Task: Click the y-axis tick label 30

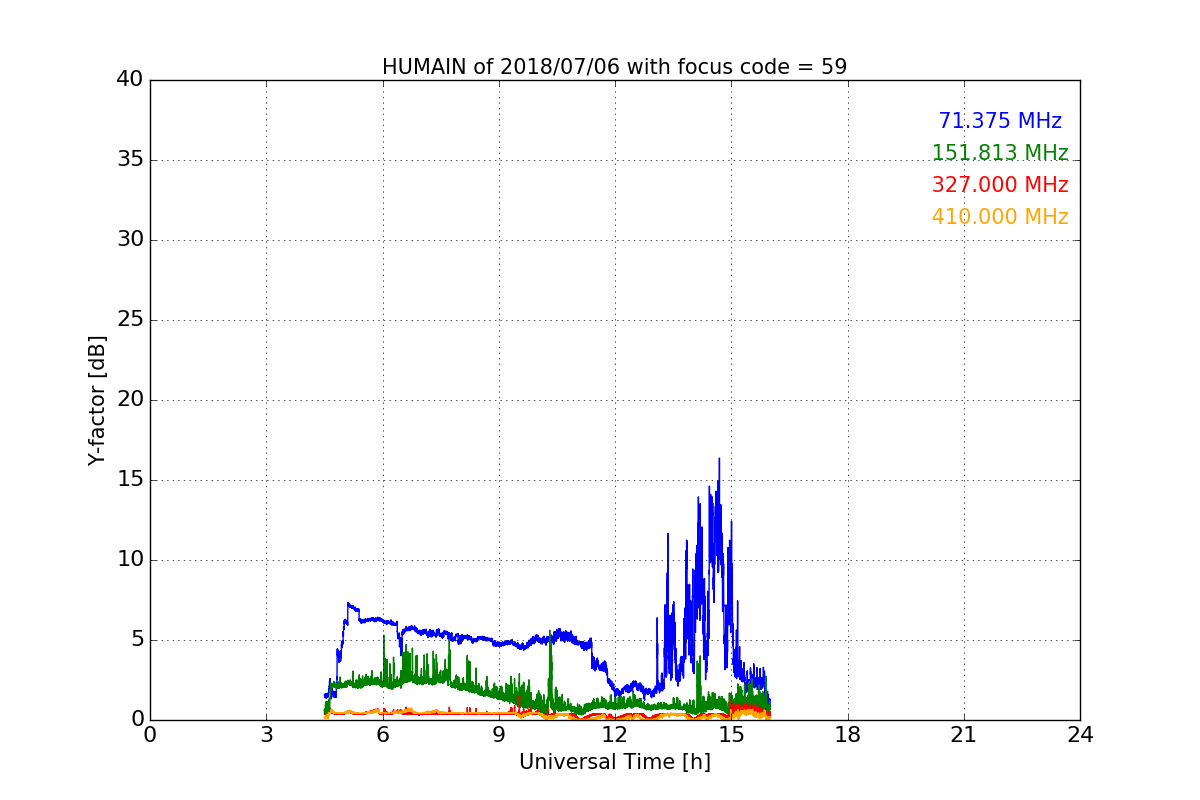Action: [x=130, y=240]
